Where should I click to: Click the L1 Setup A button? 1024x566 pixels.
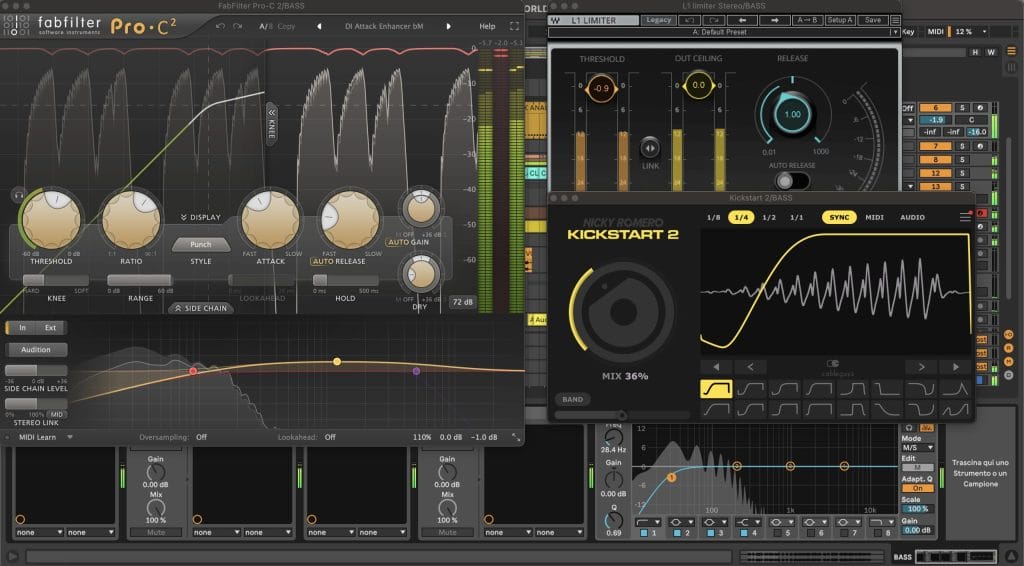pyautogui.click(x=839, y=20)
